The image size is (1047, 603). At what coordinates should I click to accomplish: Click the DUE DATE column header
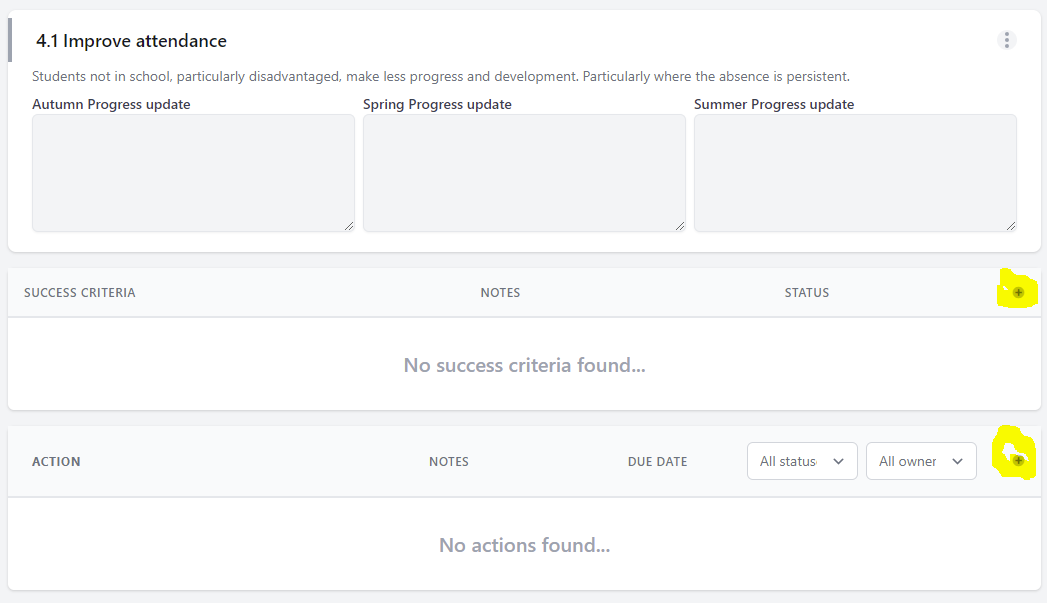(657, 462)
